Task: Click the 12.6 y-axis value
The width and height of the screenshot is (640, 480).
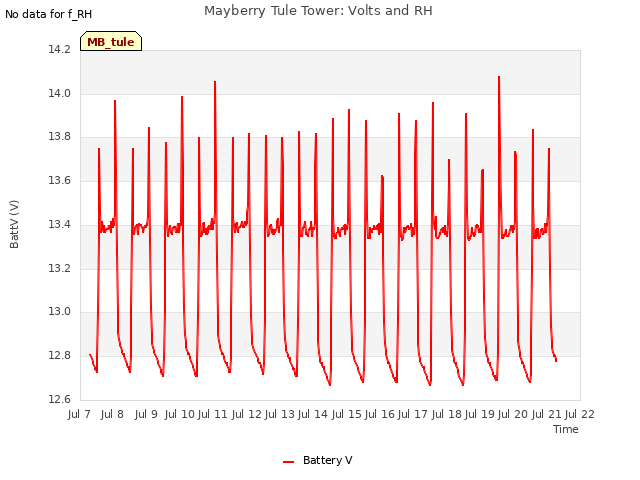Action: click(x=60, y=399)
